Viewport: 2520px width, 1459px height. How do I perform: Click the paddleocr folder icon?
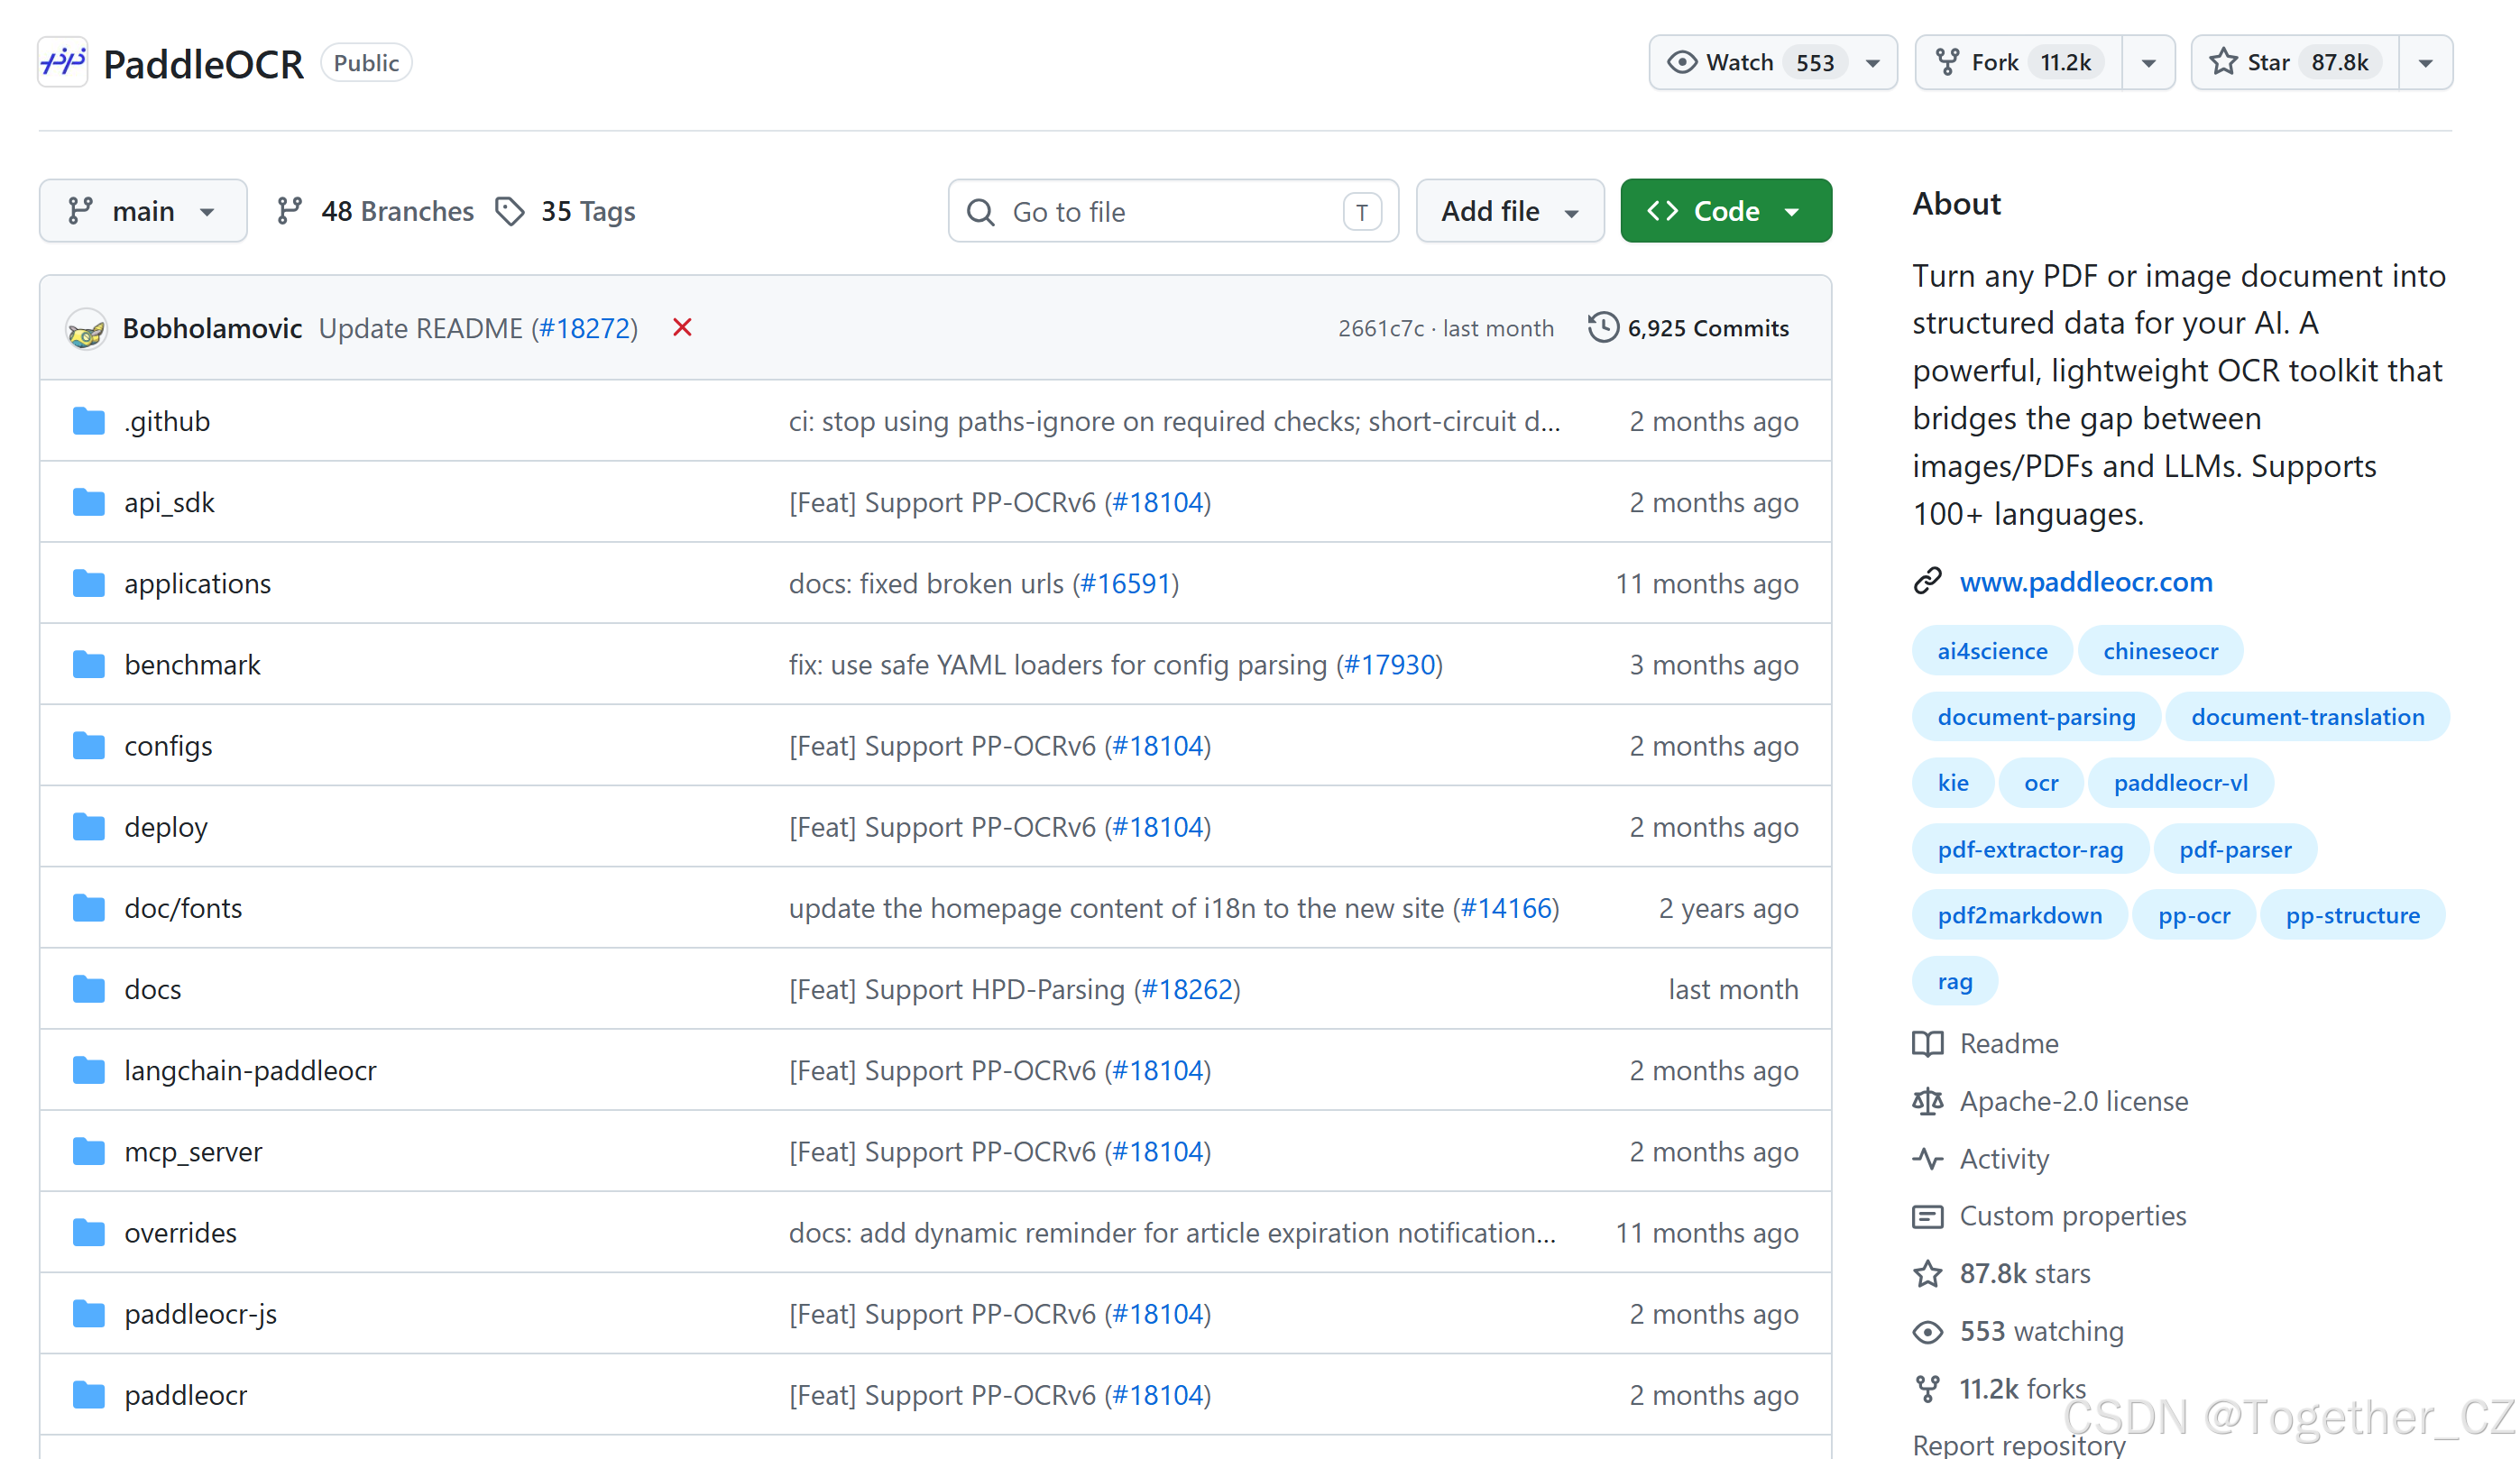click(89, 1395)
